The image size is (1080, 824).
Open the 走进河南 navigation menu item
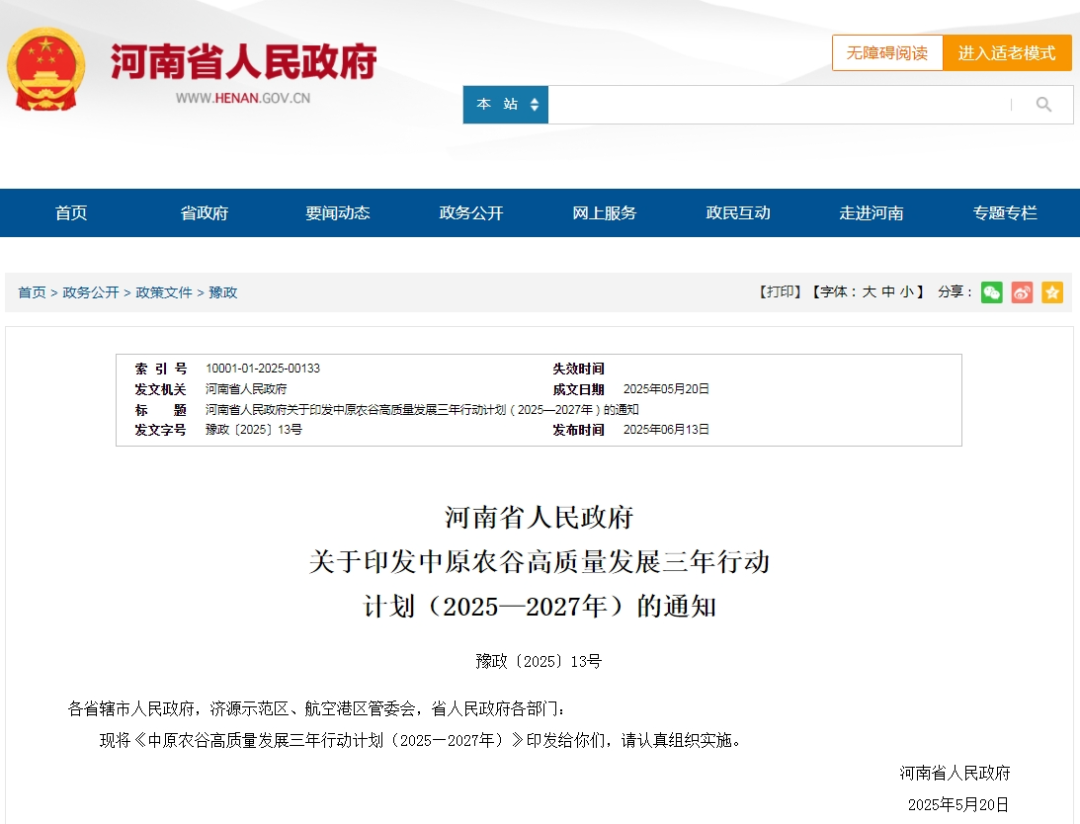coord(871,213)
